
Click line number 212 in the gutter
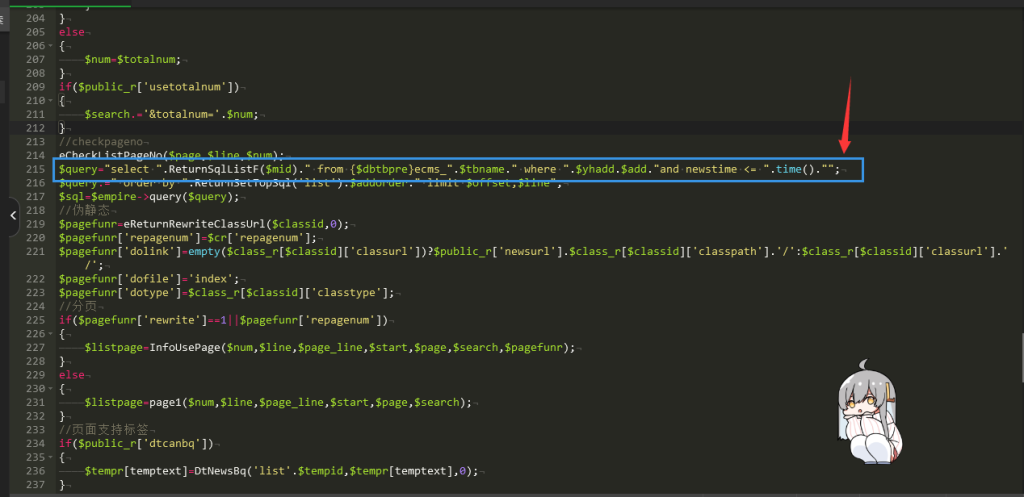coord(36,128)
